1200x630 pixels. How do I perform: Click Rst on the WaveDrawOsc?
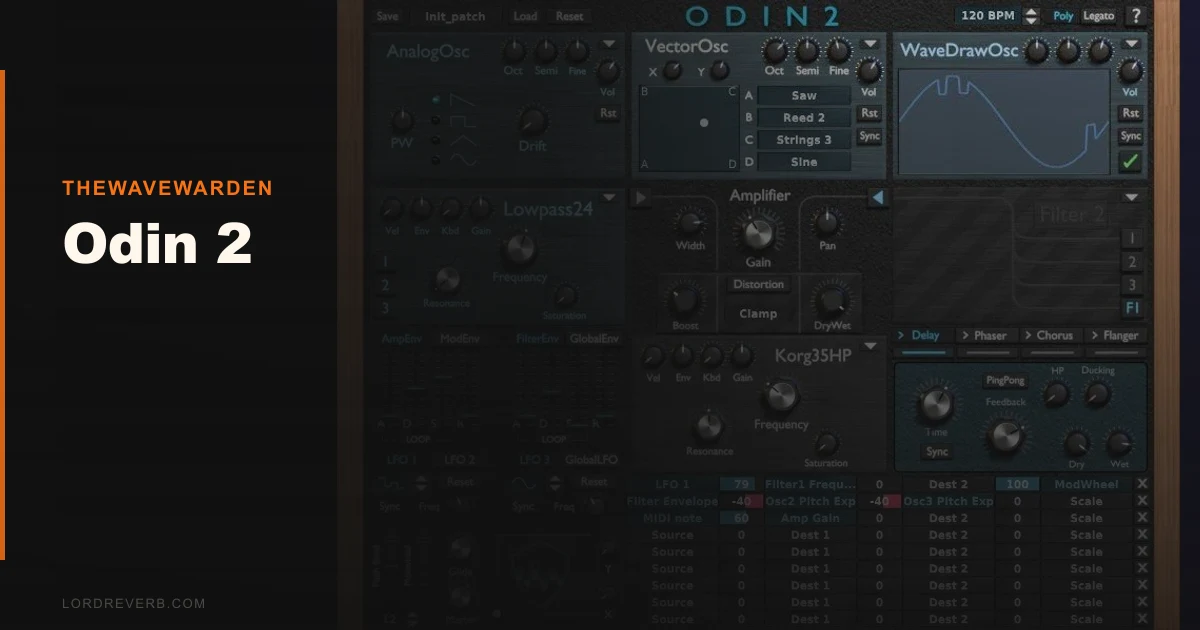[1131, 113]
